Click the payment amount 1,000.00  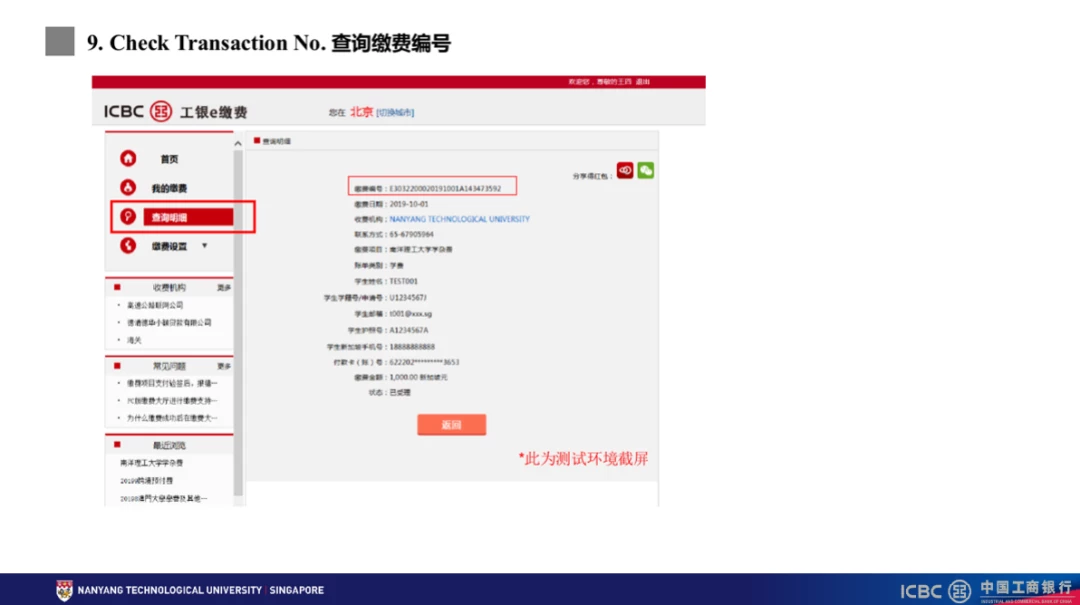point(404,377)
